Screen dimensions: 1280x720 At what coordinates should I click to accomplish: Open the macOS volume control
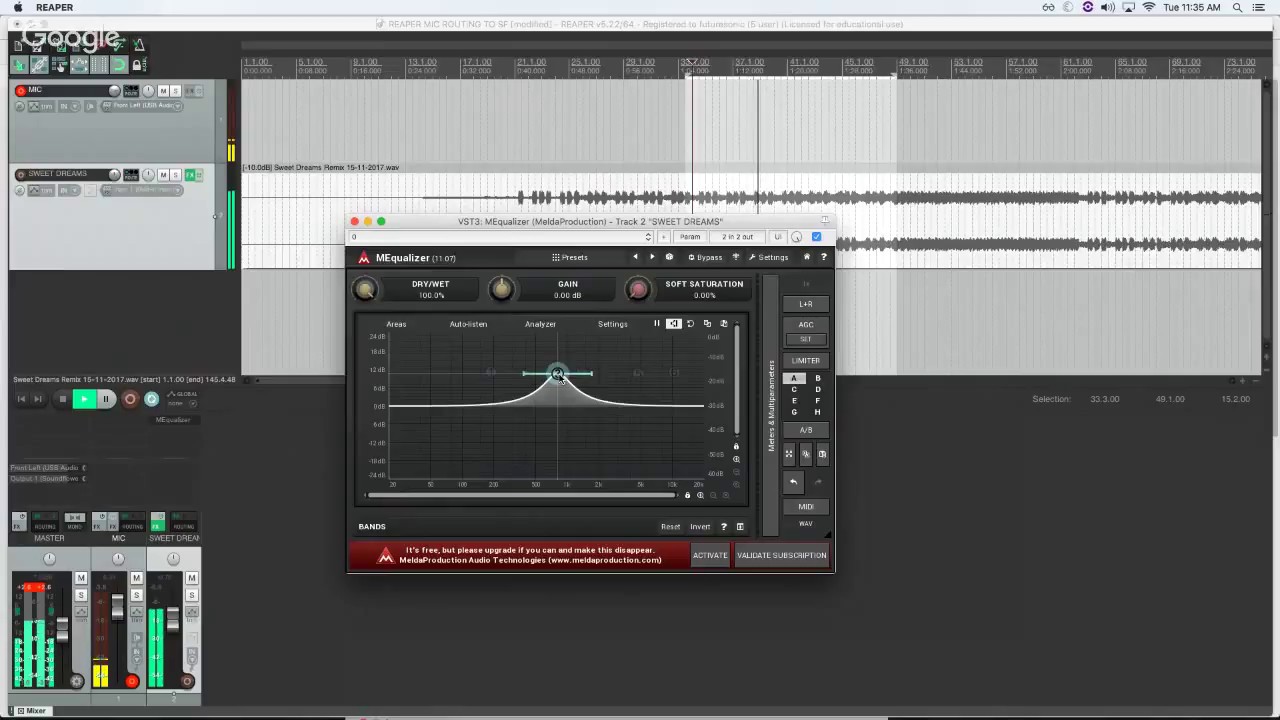pyautogui.click(x=1108, y=8)
